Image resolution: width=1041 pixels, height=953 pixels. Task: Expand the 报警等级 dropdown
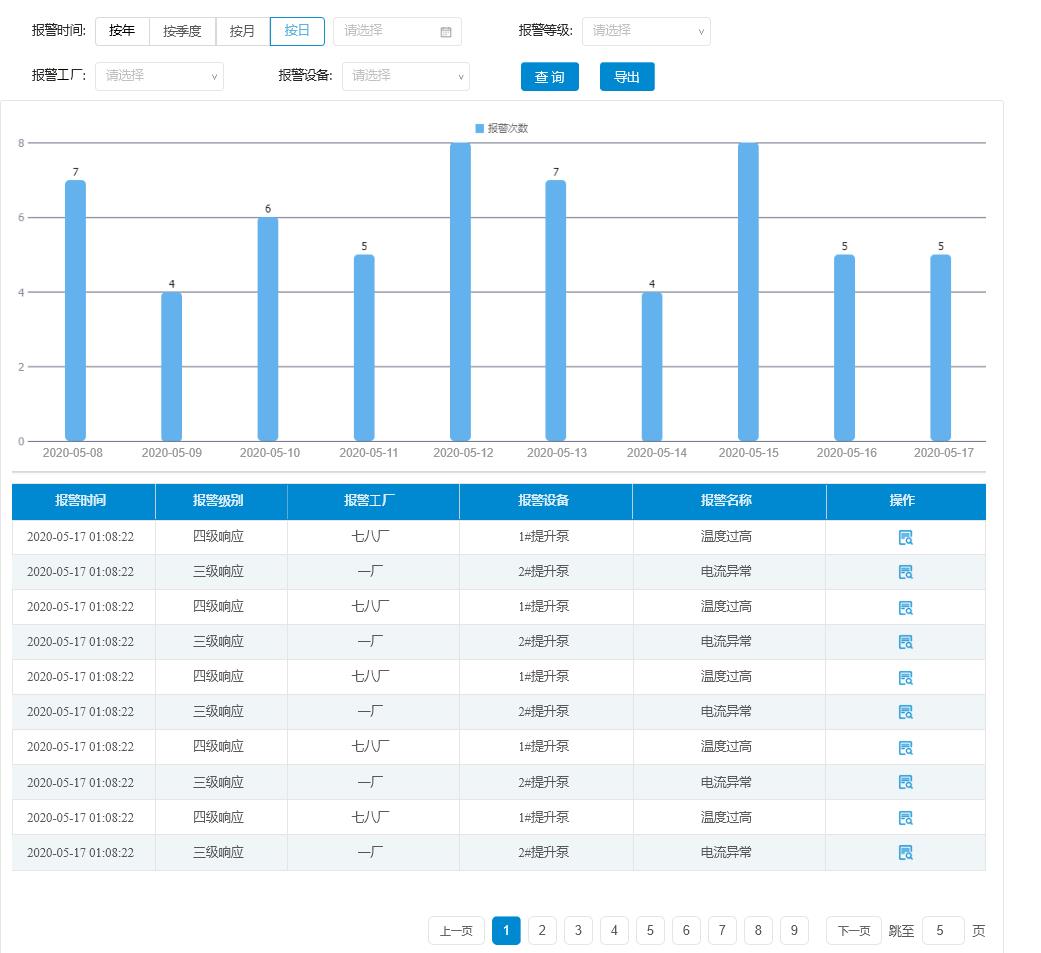[x=646, y=31]
